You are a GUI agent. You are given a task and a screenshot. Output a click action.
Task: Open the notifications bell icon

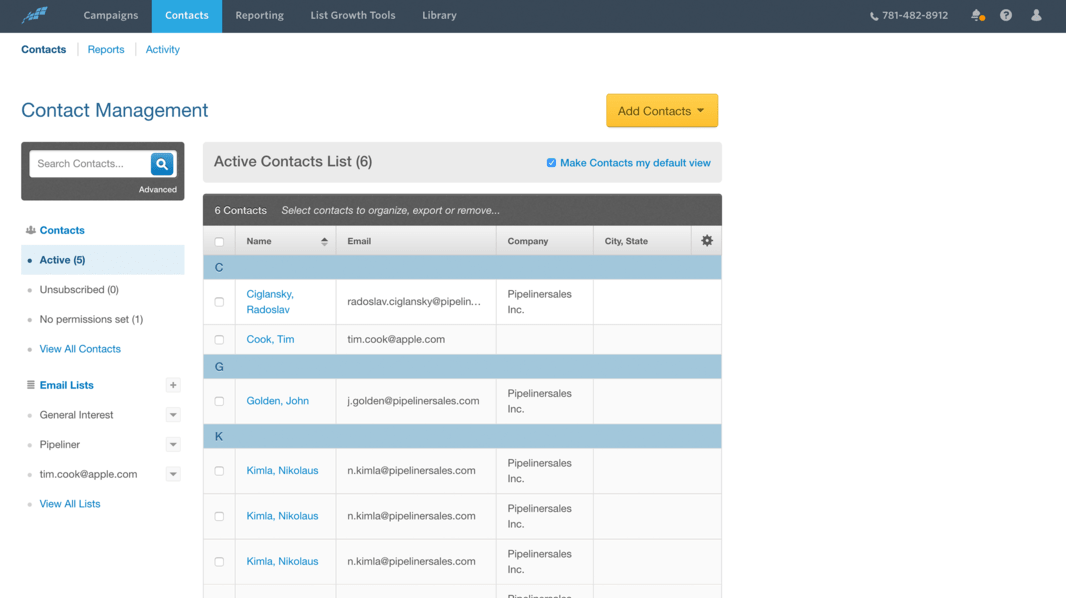pyautogui.click(x=976, y=15)
